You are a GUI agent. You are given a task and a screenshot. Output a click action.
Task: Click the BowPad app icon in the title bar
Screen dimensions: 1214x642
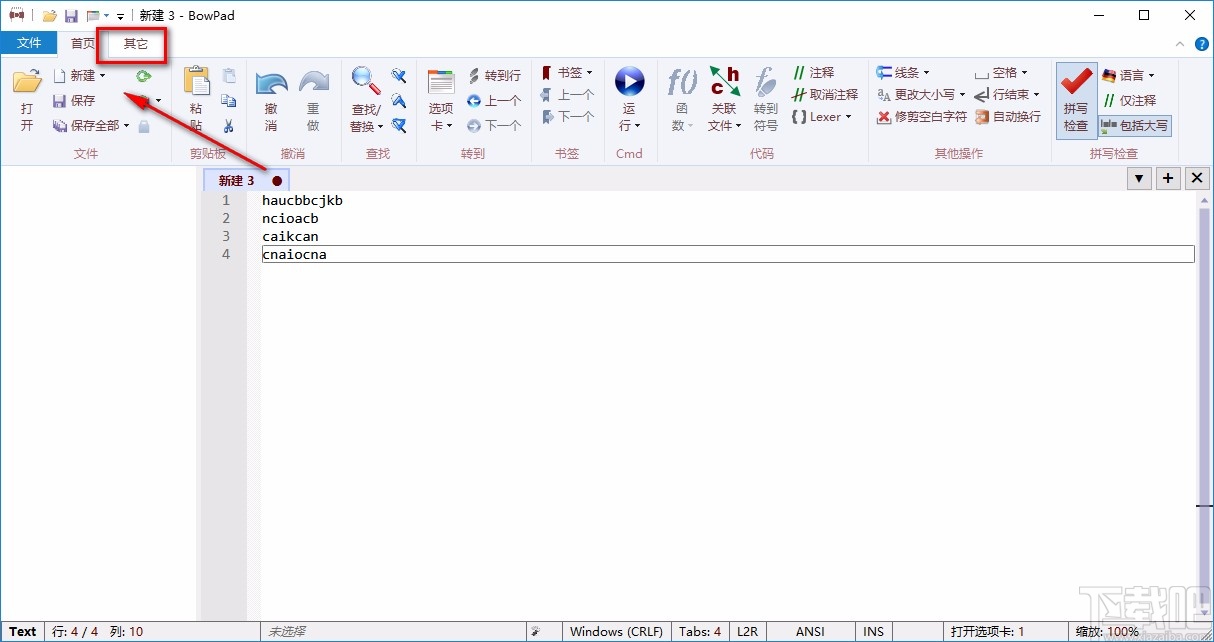click(16, 15)
